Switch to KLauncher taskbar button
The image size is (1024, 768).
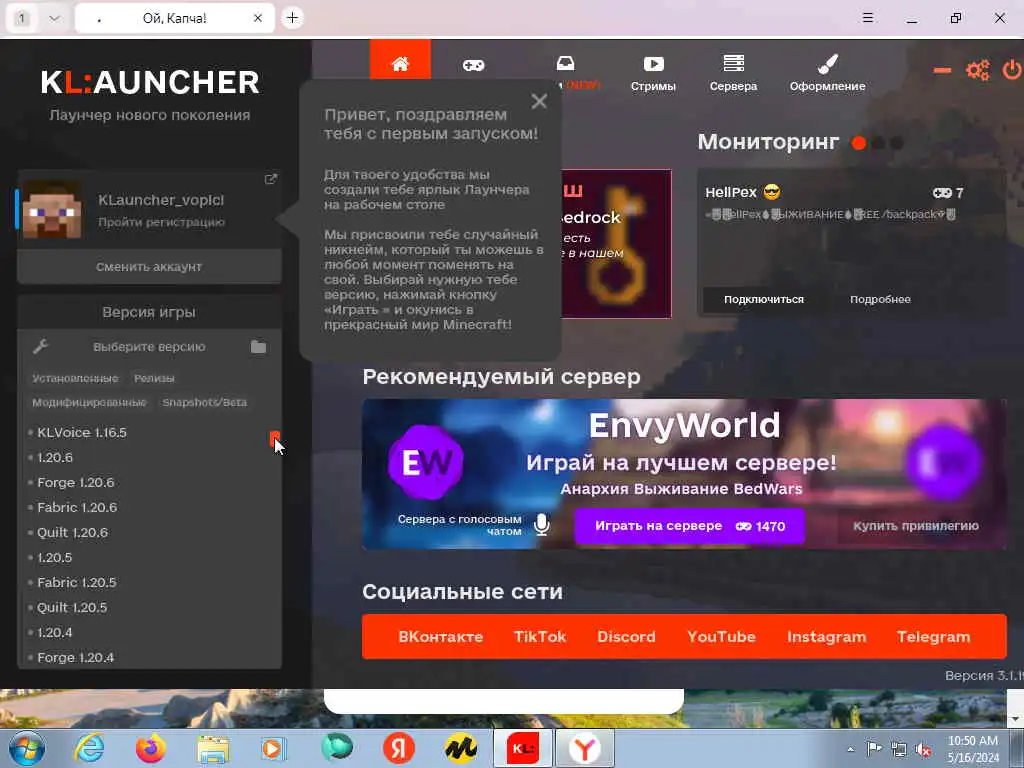tap(523, 748)
